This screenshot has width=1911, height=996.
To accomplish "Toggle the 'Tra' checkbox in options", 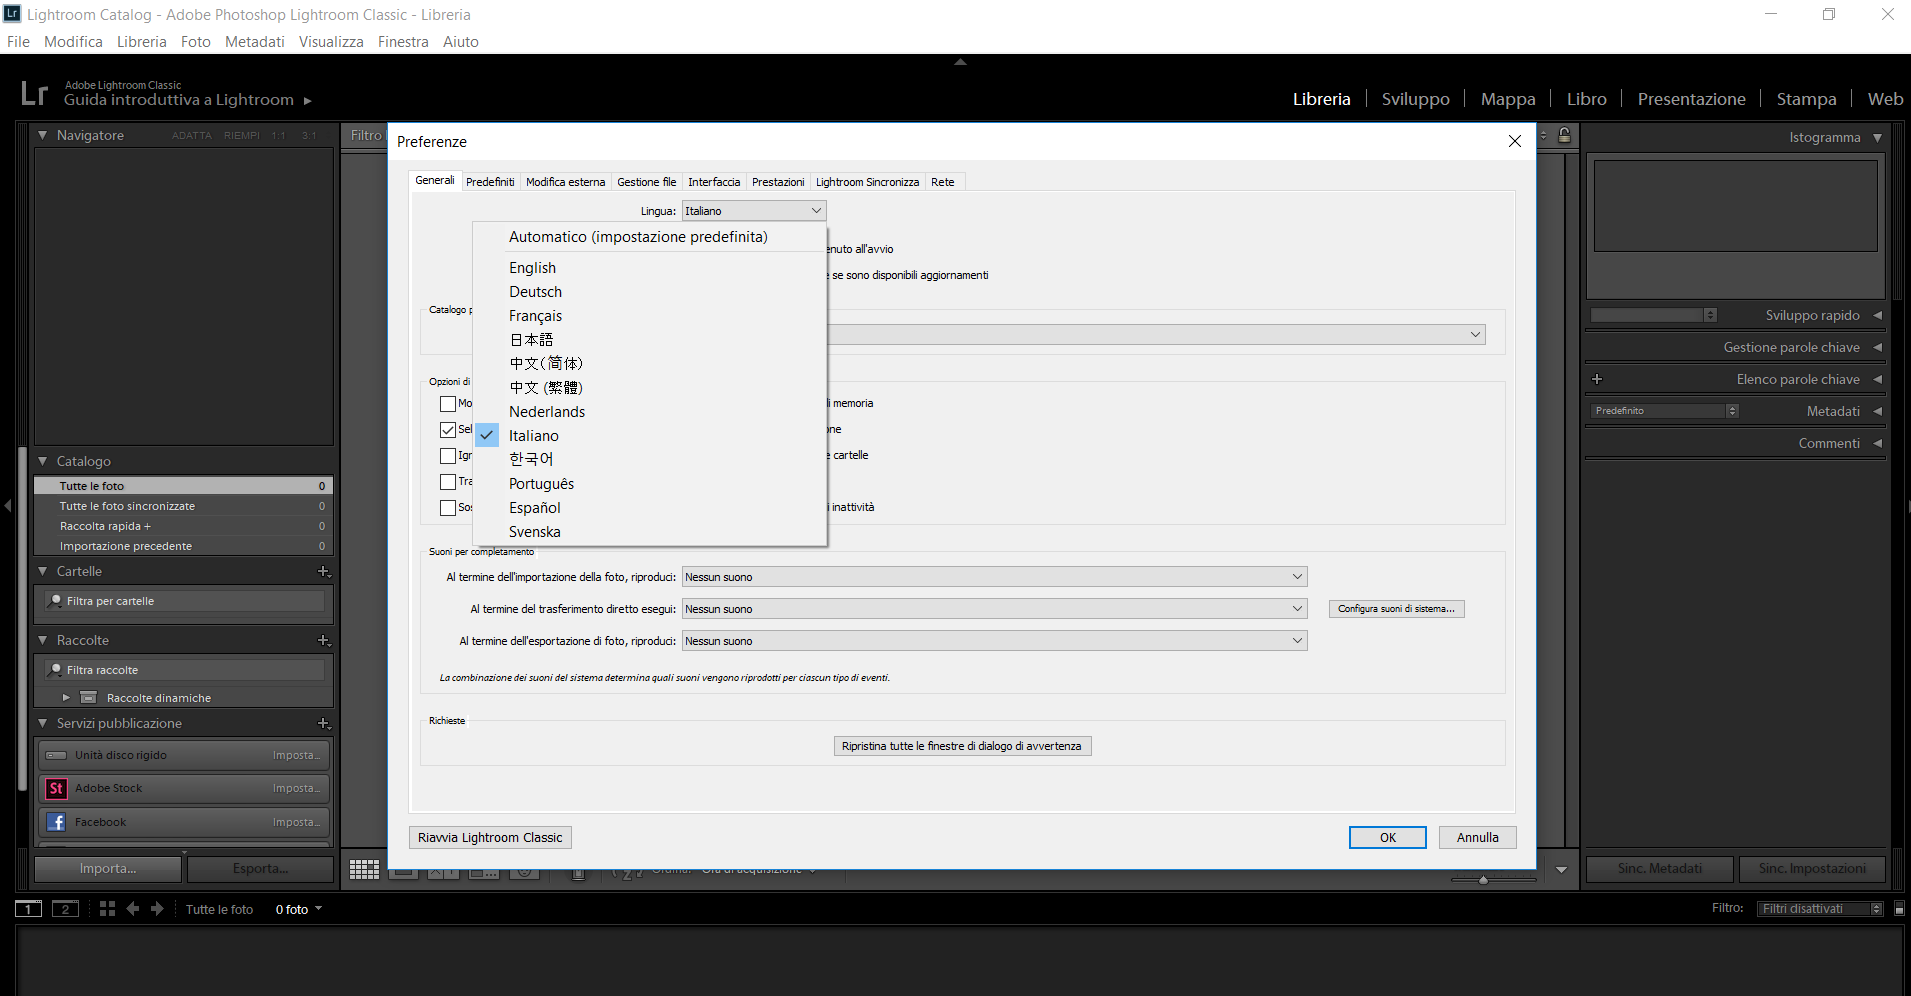I will click(448, 482).
